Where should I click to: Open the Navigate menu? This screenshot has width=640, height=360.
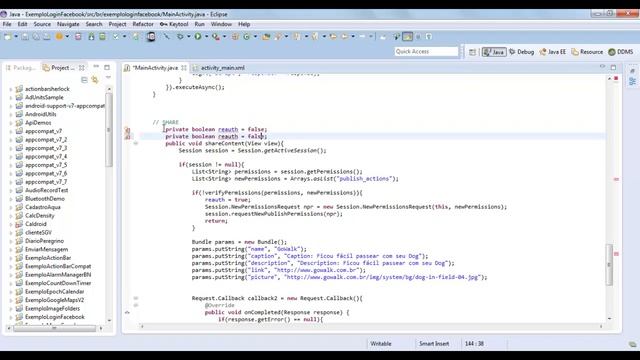point(68,24)
